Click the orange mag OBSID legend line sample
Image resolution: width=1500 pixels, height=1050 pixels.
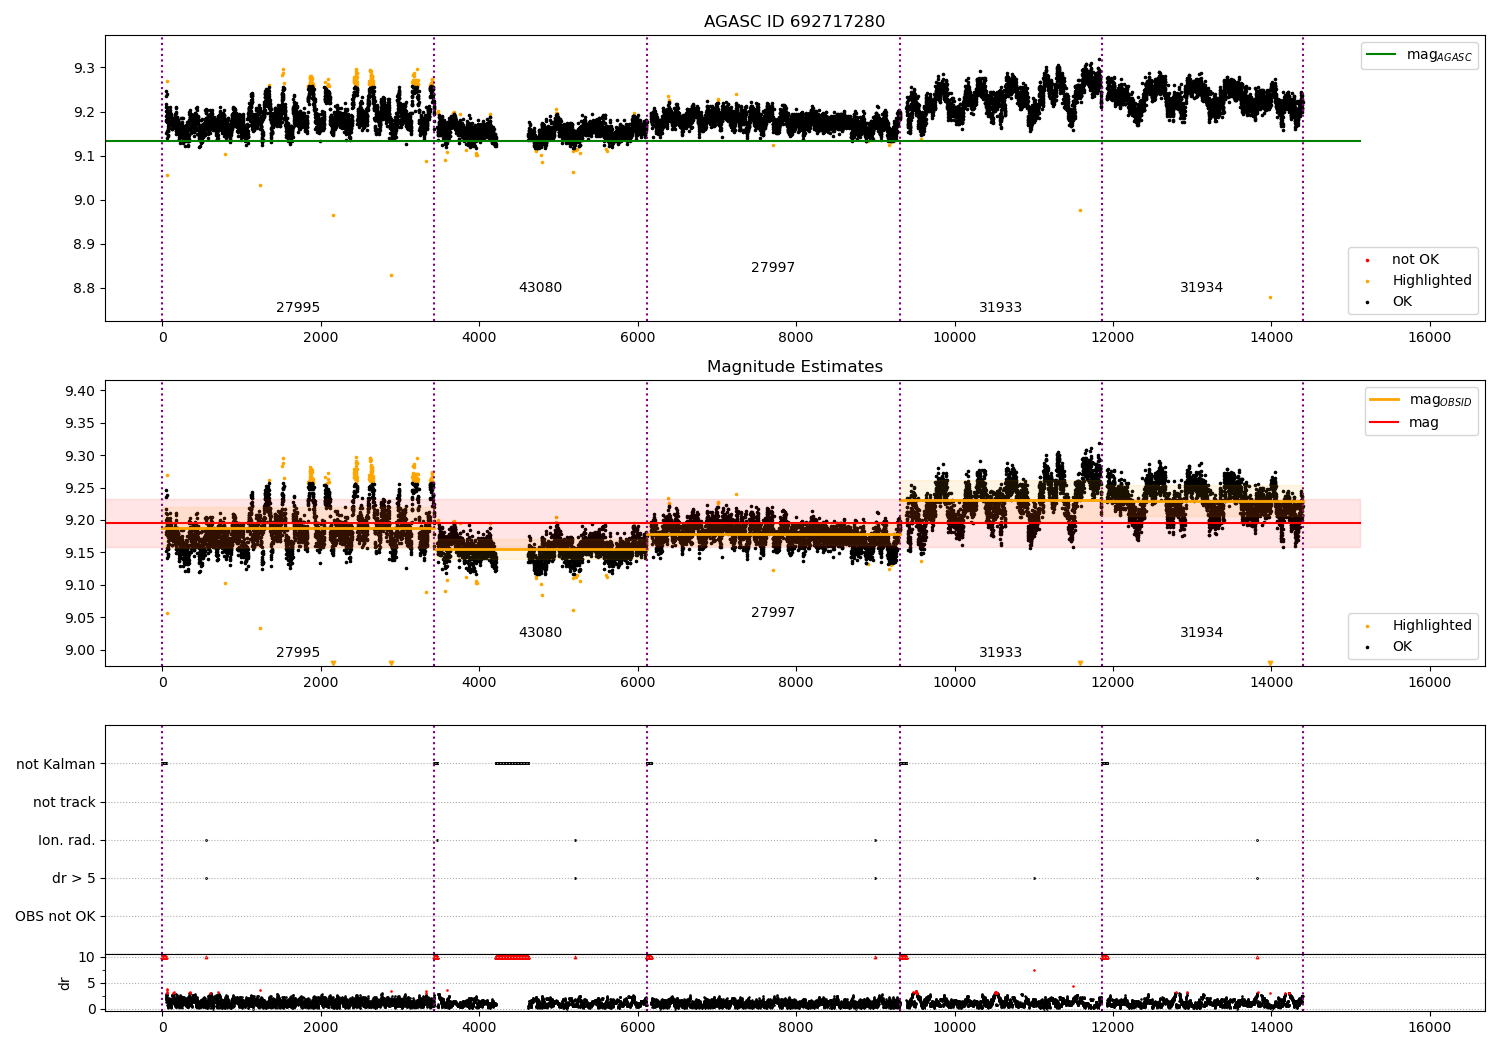[1385, 400]
